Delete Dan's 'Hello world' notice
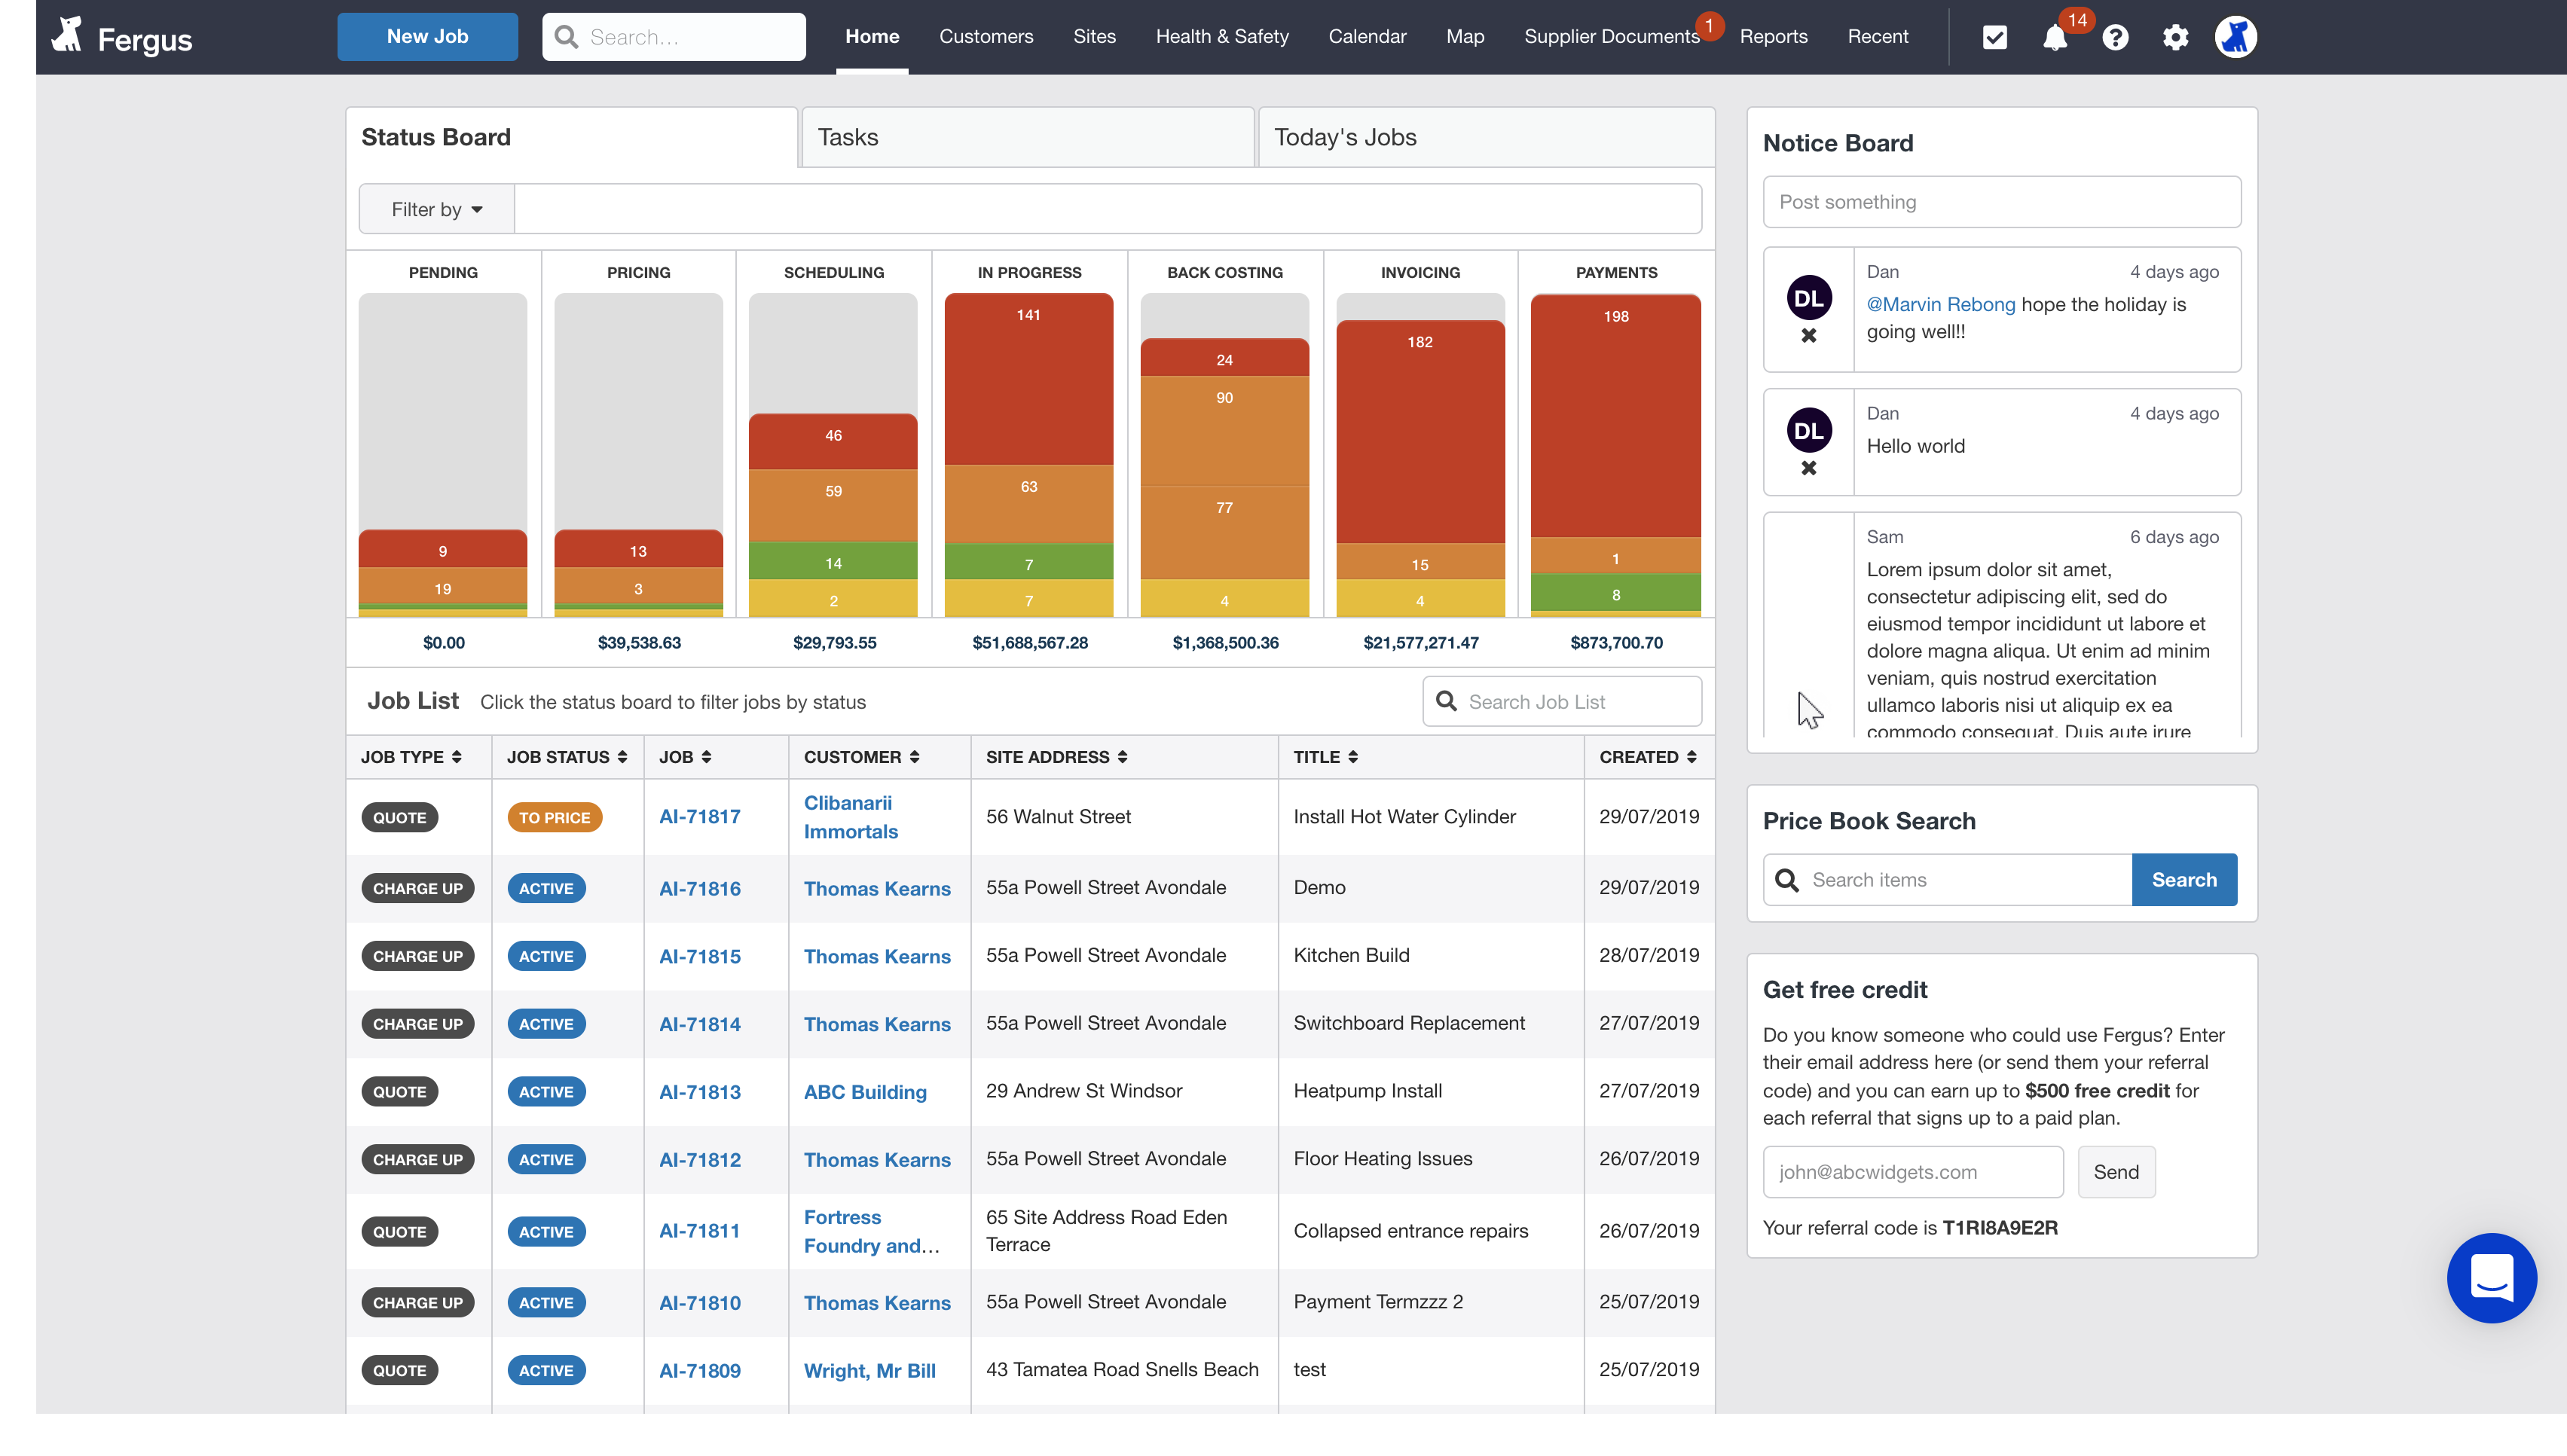Viewport: 2567px width, 1456px height. (x=1808, y=468)
